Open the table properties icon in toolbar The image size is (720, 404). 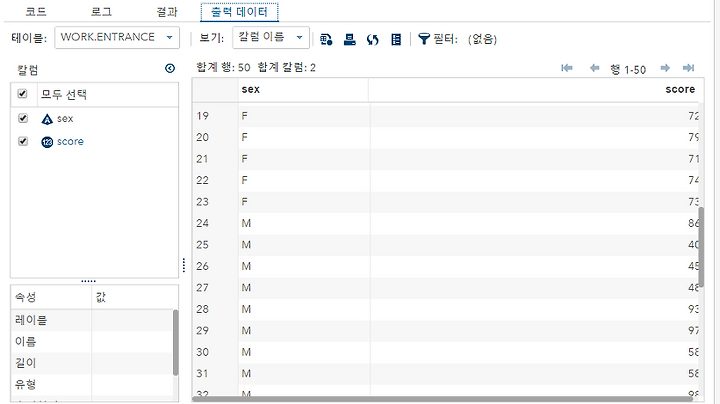click(326, 39)
